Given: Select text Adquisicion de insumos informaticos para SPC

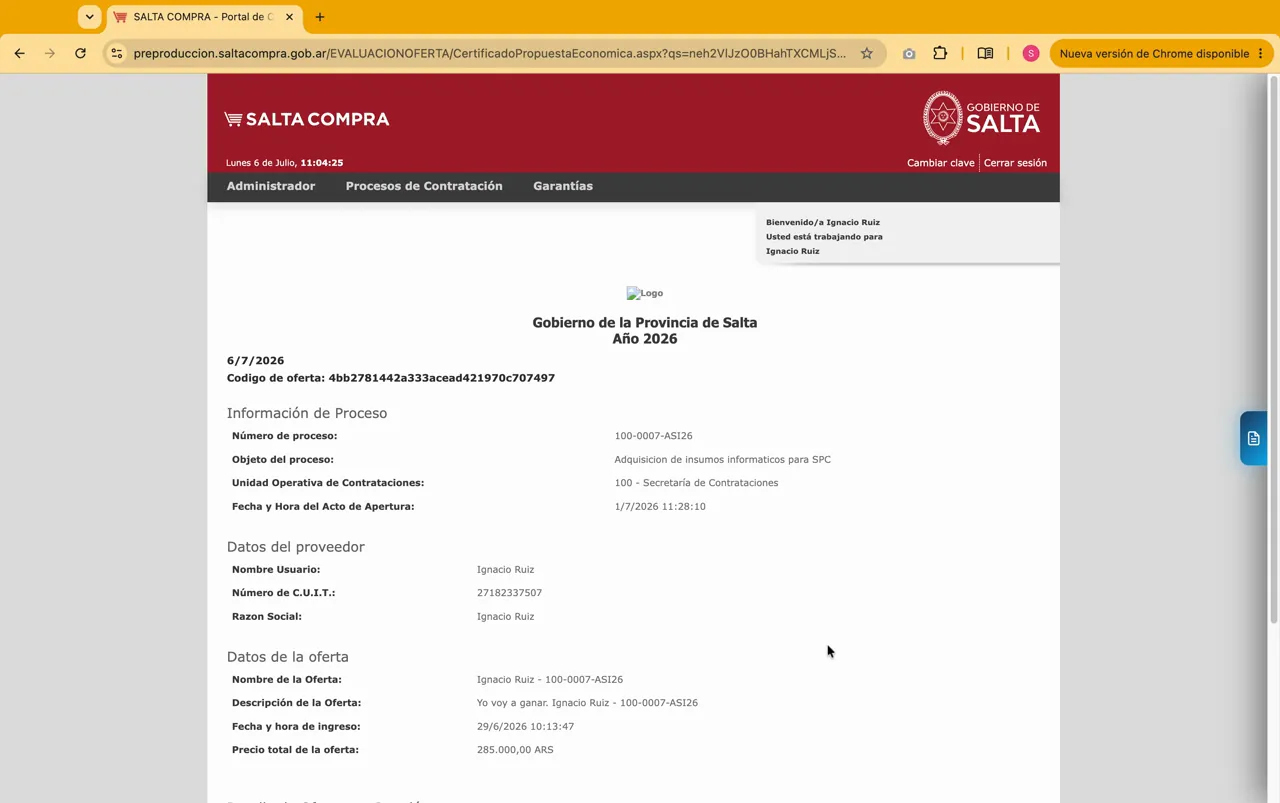Looking at the screenshot, I should click(x=722, y=460).
